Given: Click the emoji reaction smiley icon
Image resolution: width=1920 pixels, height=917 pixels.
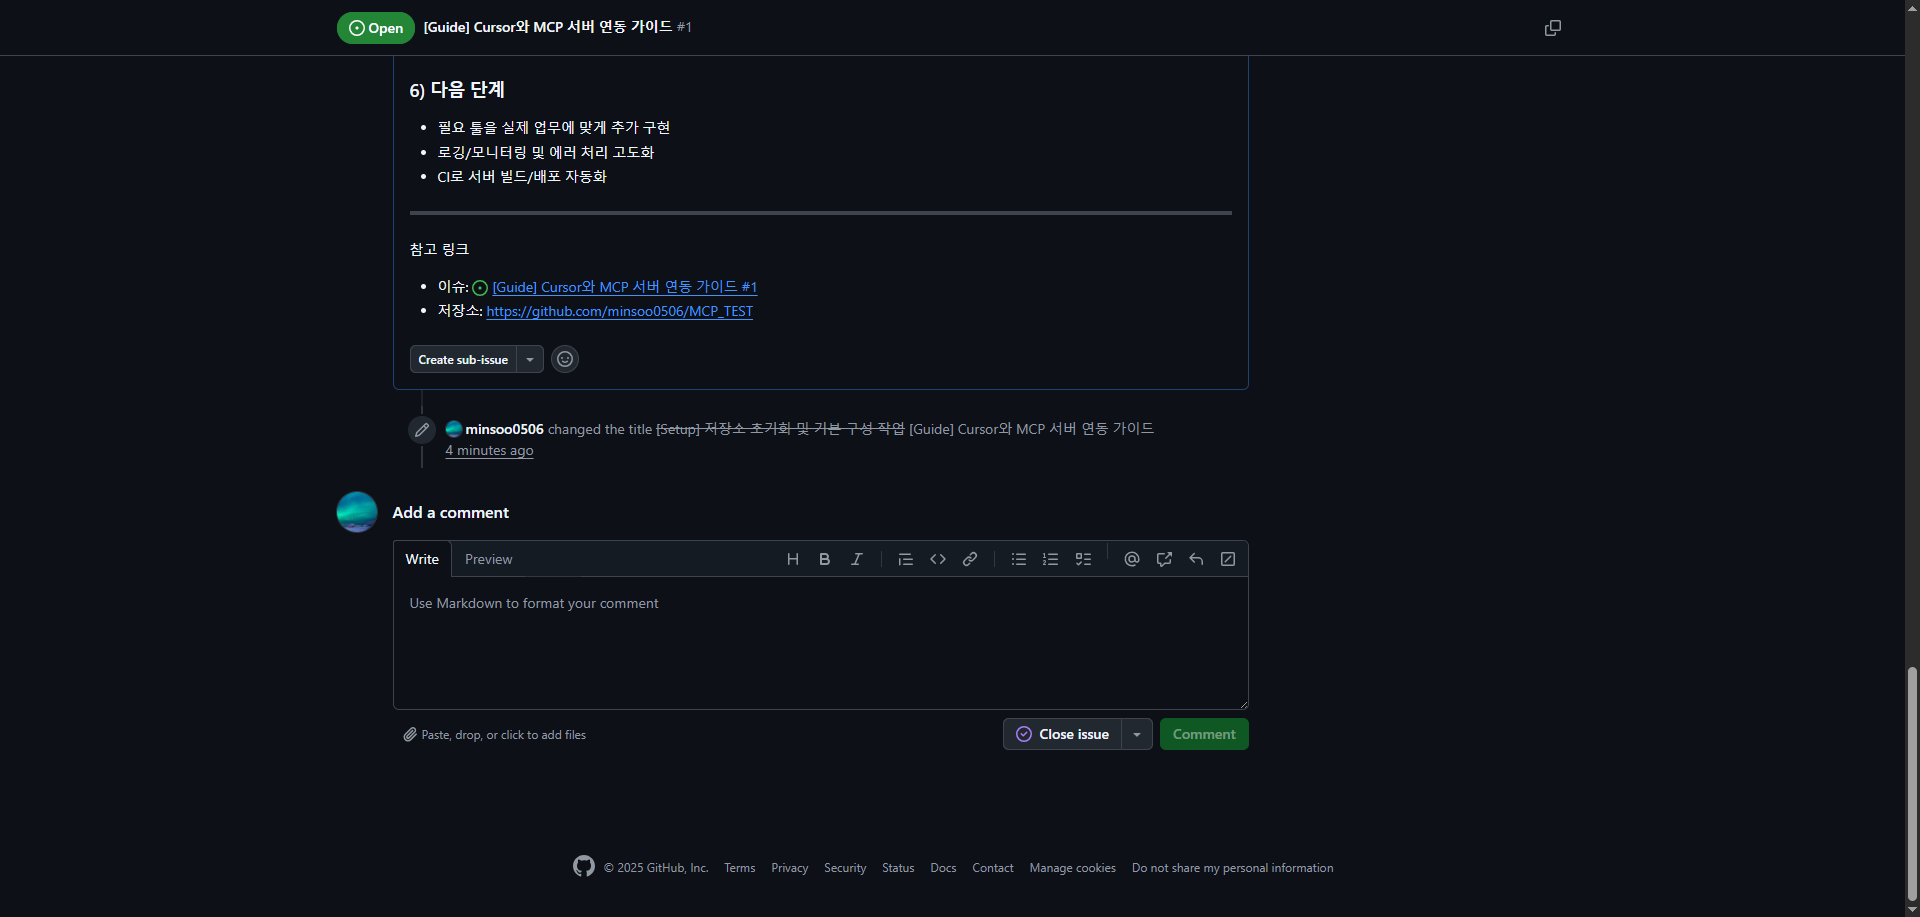Looking at the screenshot, I should tap(565, 359).
